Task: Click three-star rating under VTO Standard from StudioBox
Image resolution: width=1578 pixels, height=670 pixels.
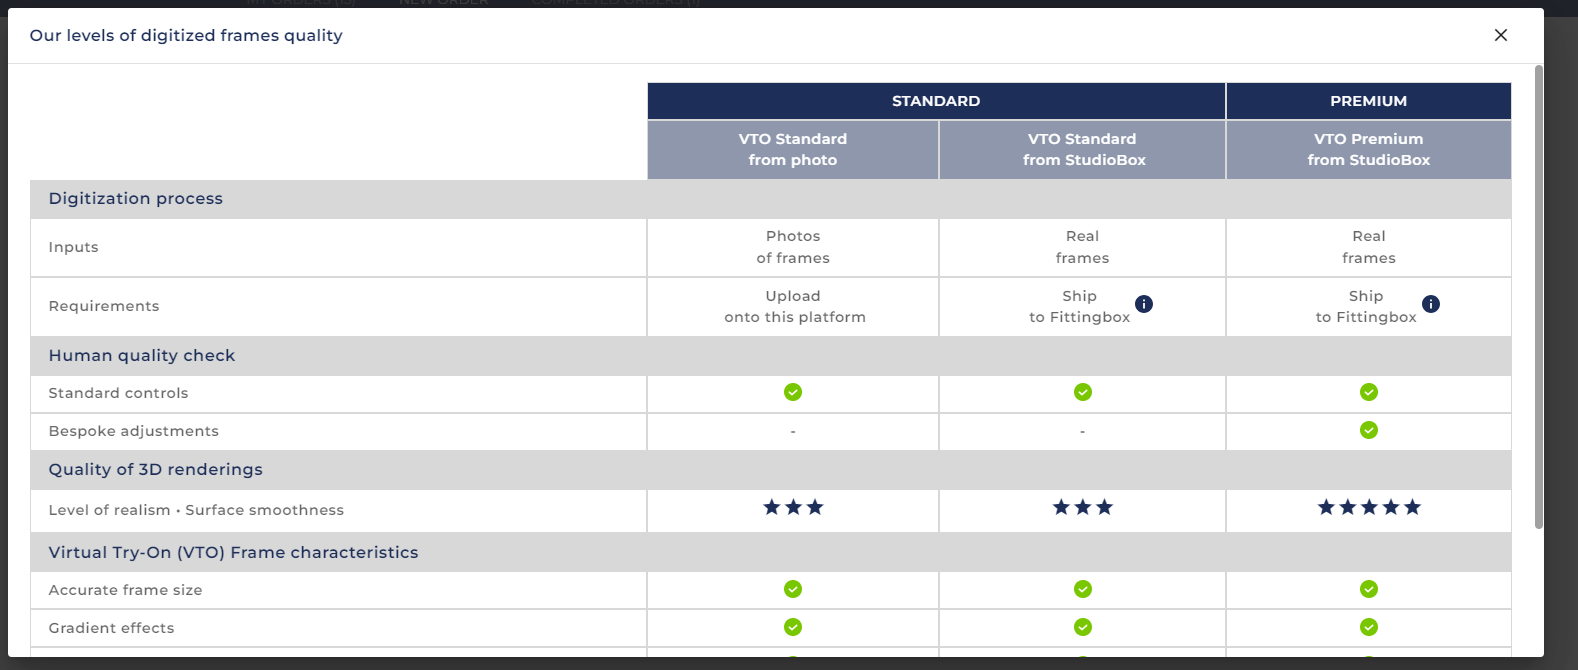Action: tap(1083, 508)
